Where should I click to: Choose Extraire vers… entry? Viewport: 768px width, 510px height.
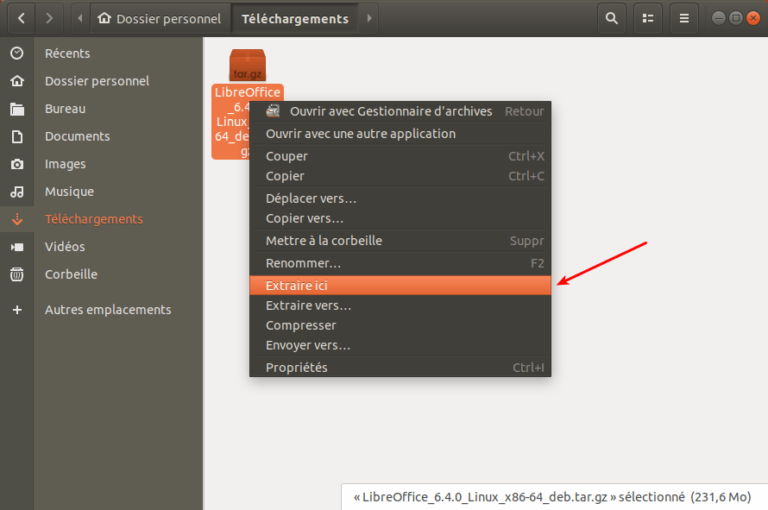click(x=400, y=305)
